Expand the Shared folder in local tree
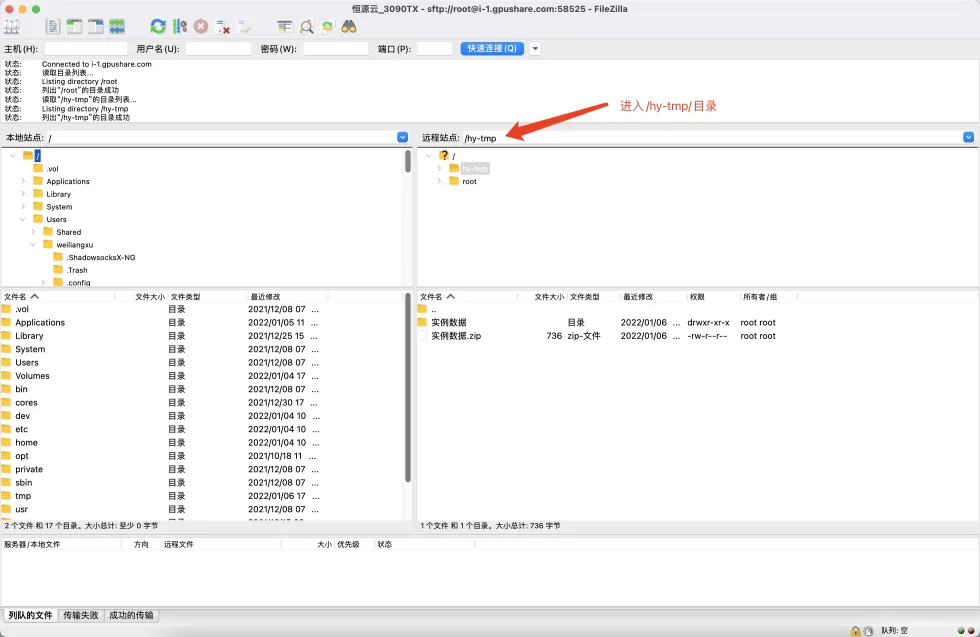The width and height of the screenshot is (980, 637). 33,232
